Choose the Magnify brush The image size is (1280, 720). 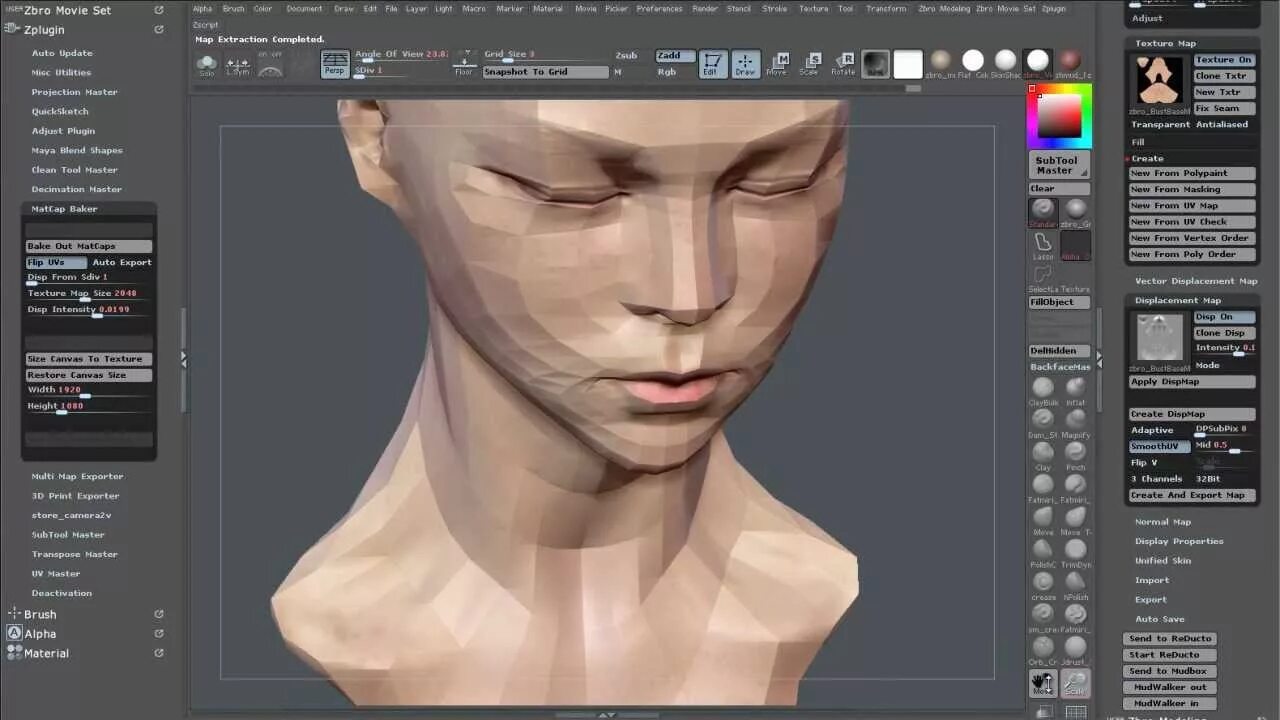(x=1075, y=422)
